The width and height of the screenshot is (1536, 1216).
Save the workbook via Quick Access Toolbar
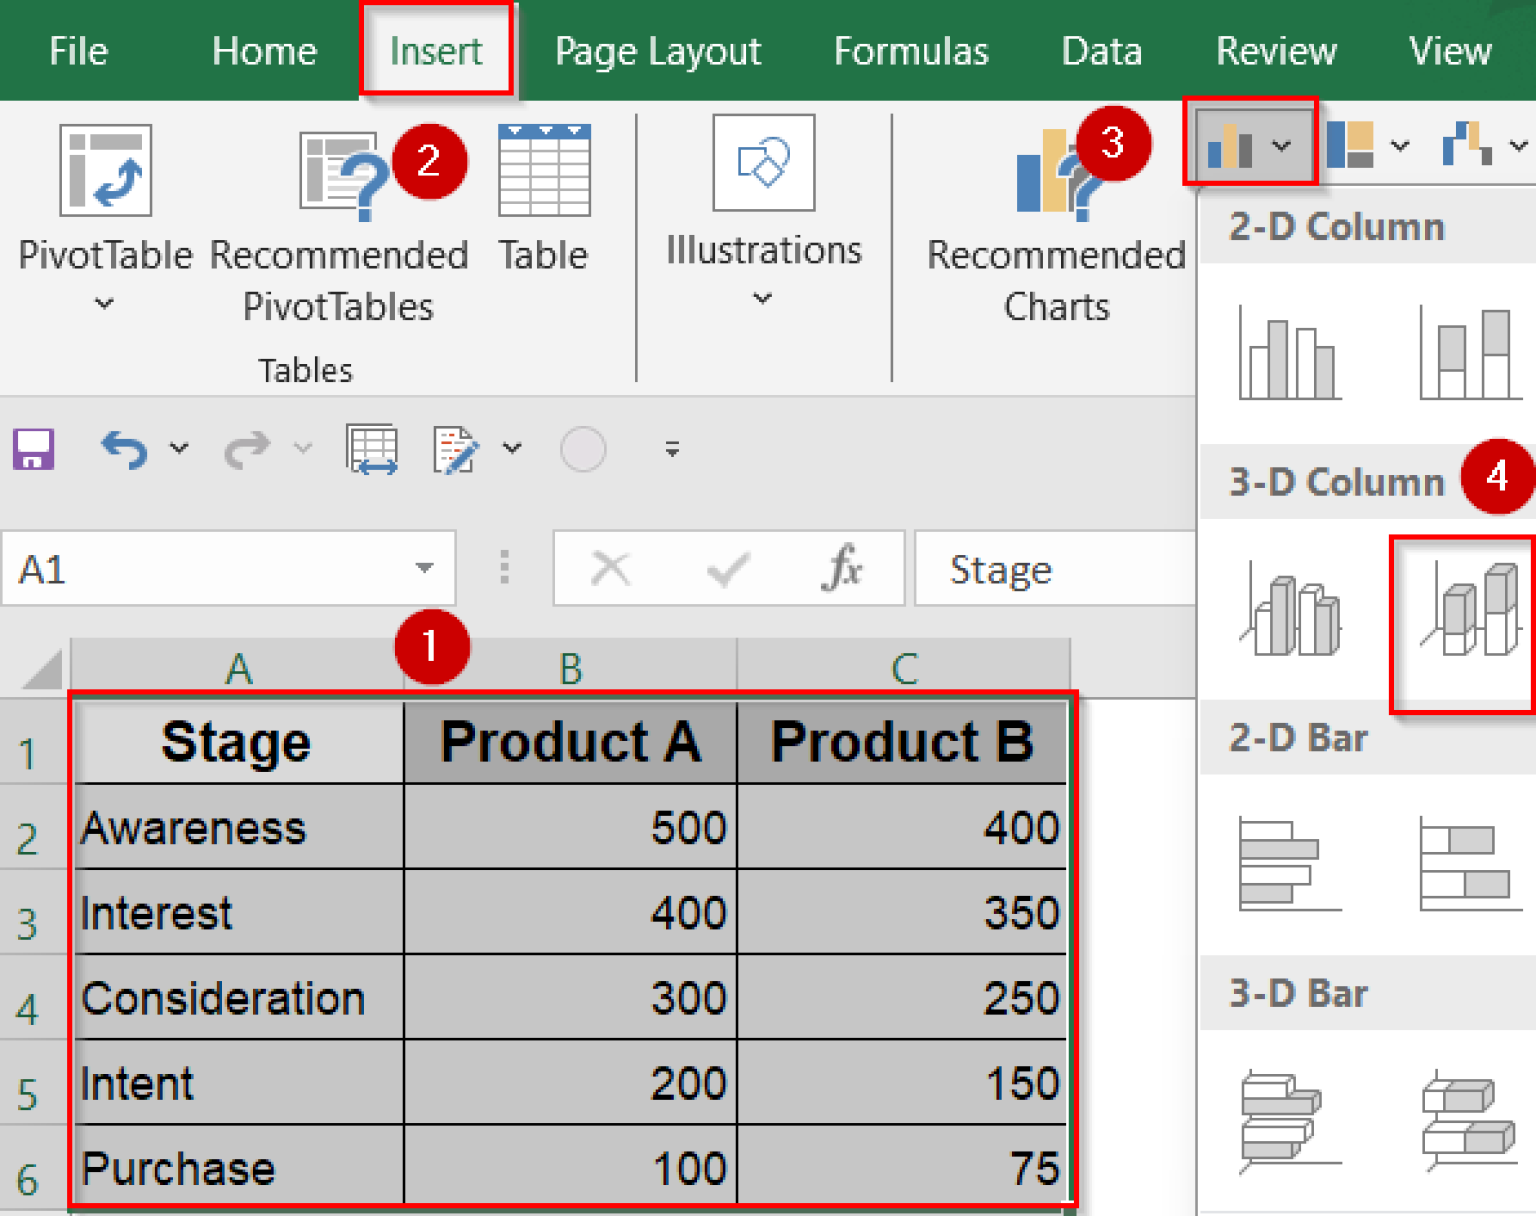[x=33, y=450]
